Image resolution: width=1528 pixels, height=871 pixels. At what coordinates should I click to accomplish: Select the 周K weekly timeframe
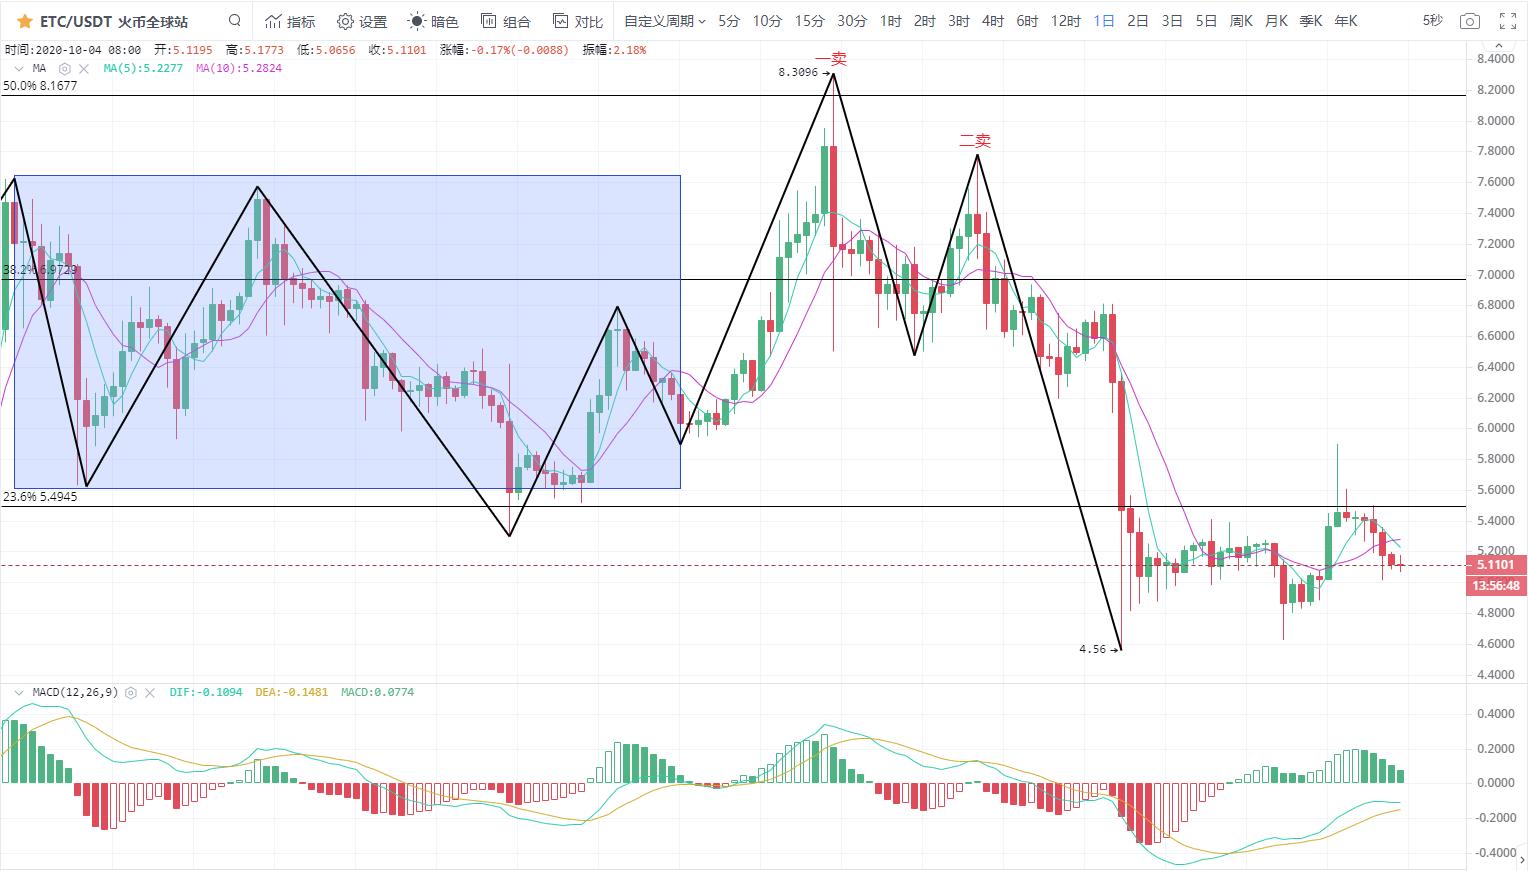pyautogui.click(x=1241, y=21)
